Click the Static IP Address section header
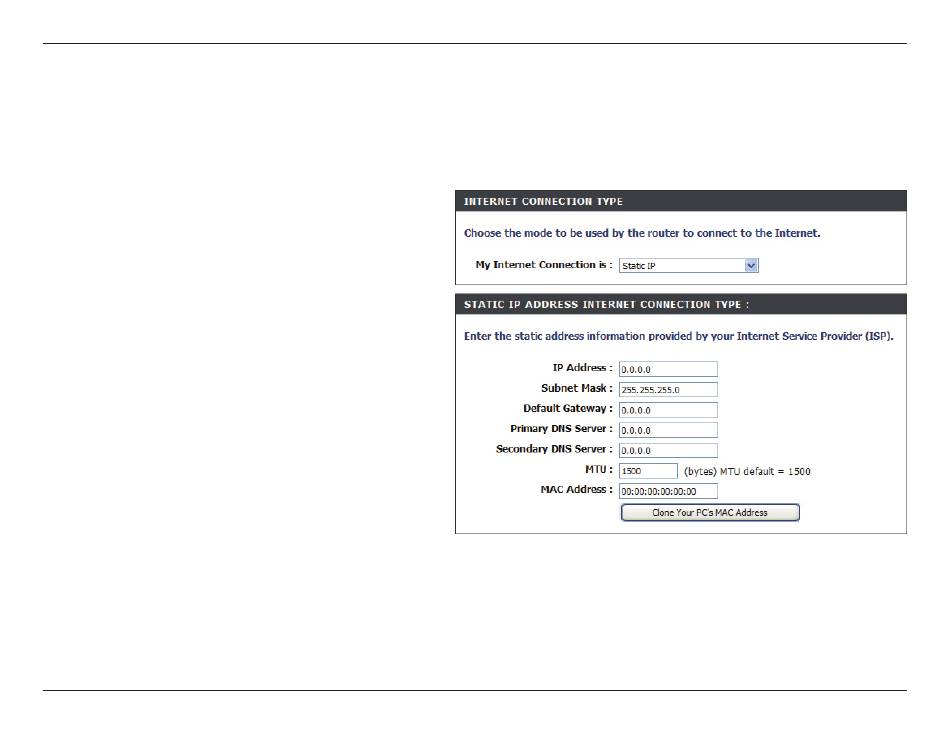This screenshot has width=950, height=734. (606, 303)
